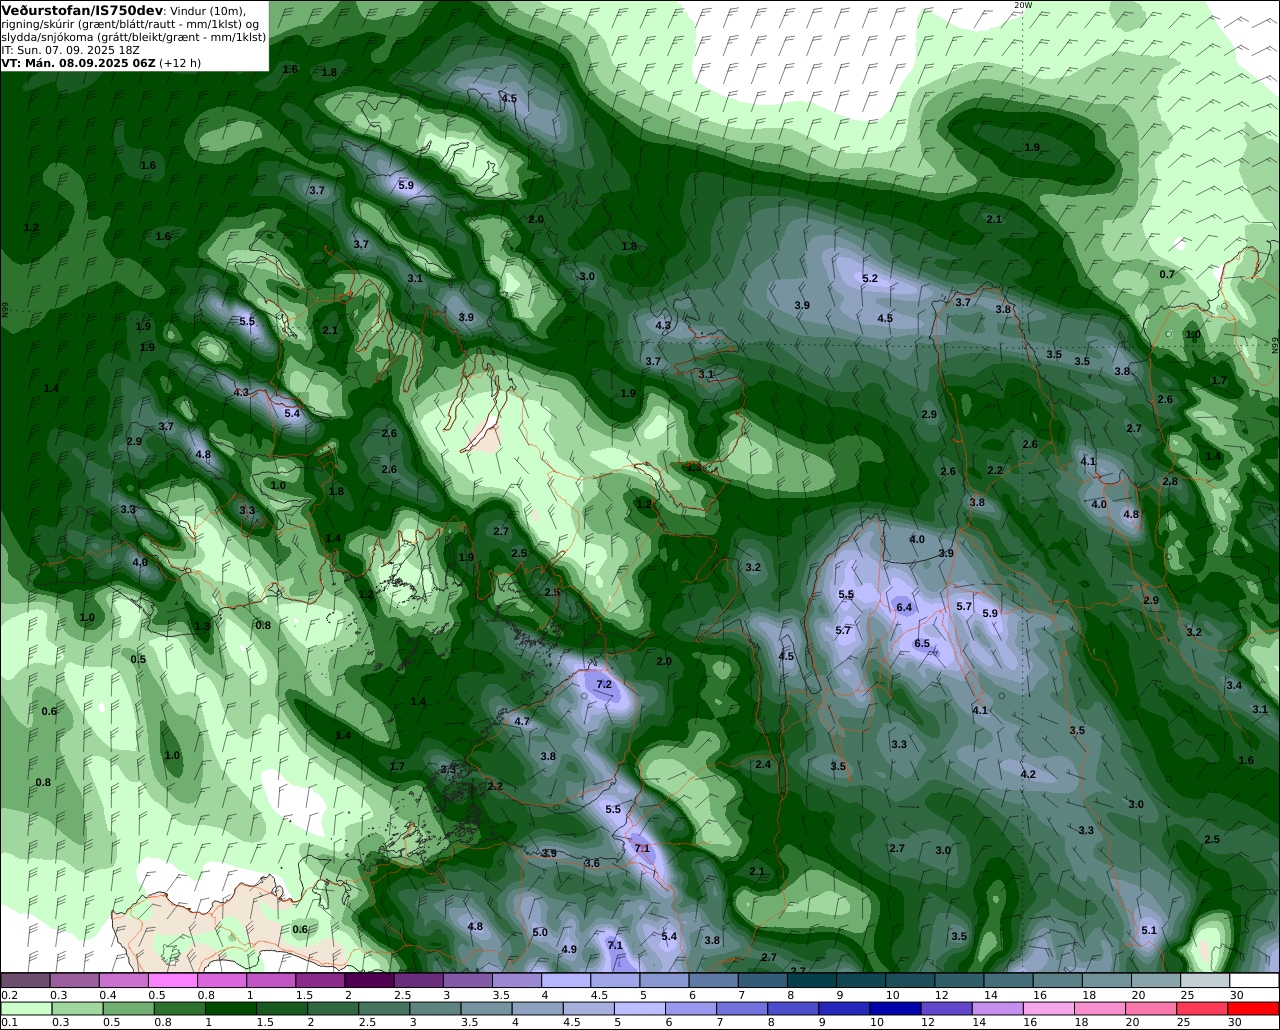Select lower legend swatch between 4 and 4.5
Screen dimensions: 1280x1030
pos(538,1008)
